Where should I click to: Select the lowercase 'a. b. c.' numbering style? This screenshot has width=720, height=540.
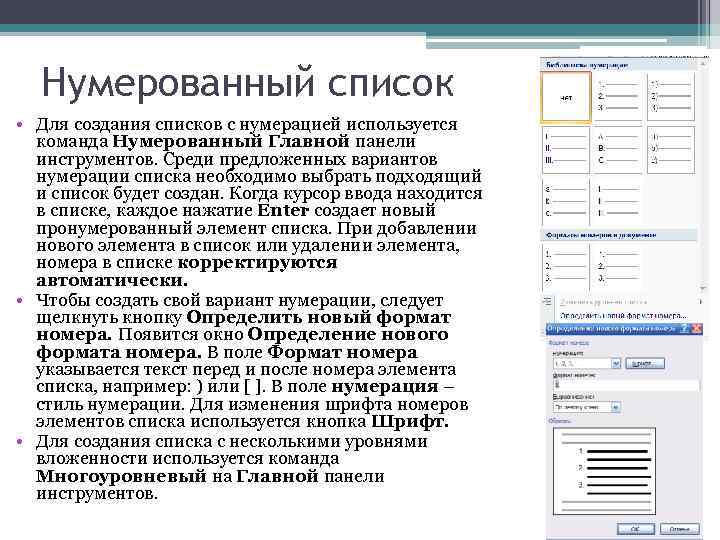pyautogui.click(x=566, y=201)
